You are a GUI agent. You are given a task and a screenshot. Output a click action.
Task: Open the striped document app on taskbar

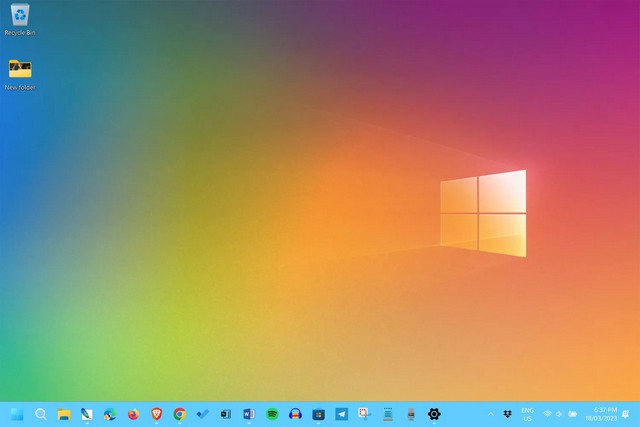[388, 414]
